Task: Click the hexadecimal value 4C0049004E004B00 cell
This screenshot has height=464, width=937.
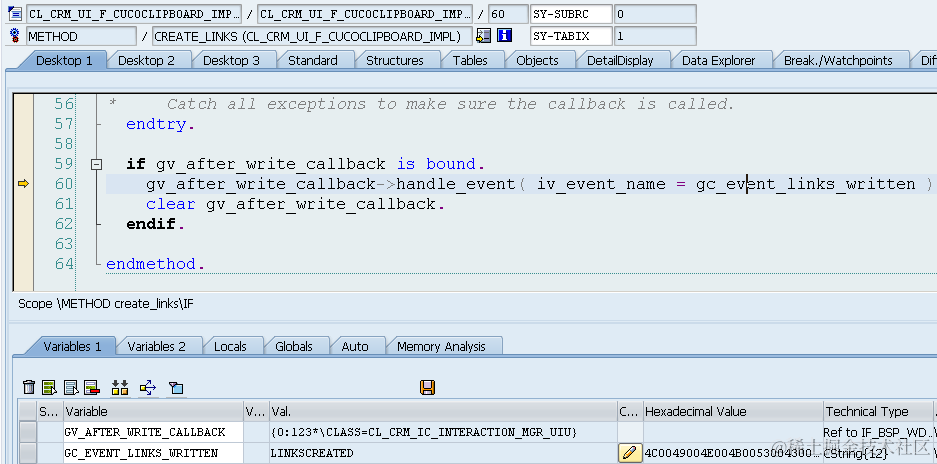Action: click(733, 453)
